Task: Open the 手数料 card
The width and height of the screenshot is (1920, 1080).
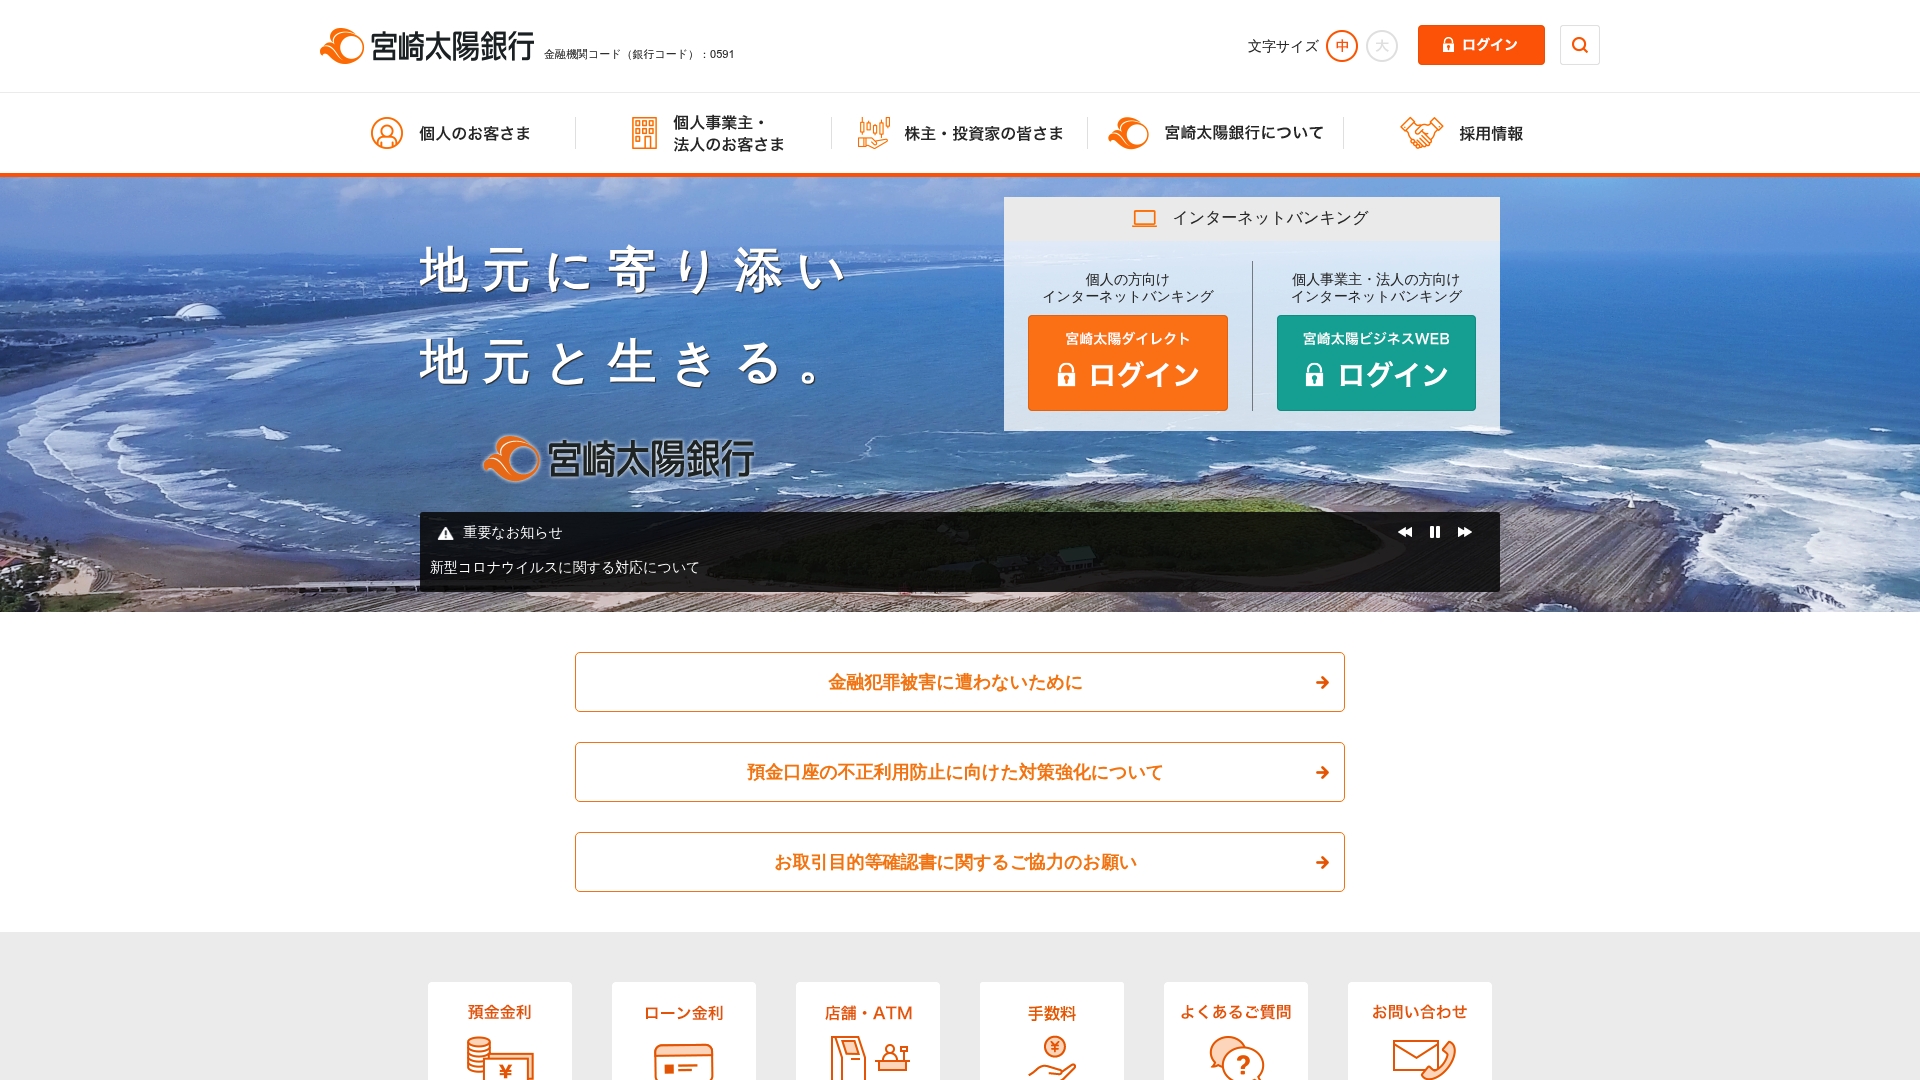Action: [1052, 1031]
